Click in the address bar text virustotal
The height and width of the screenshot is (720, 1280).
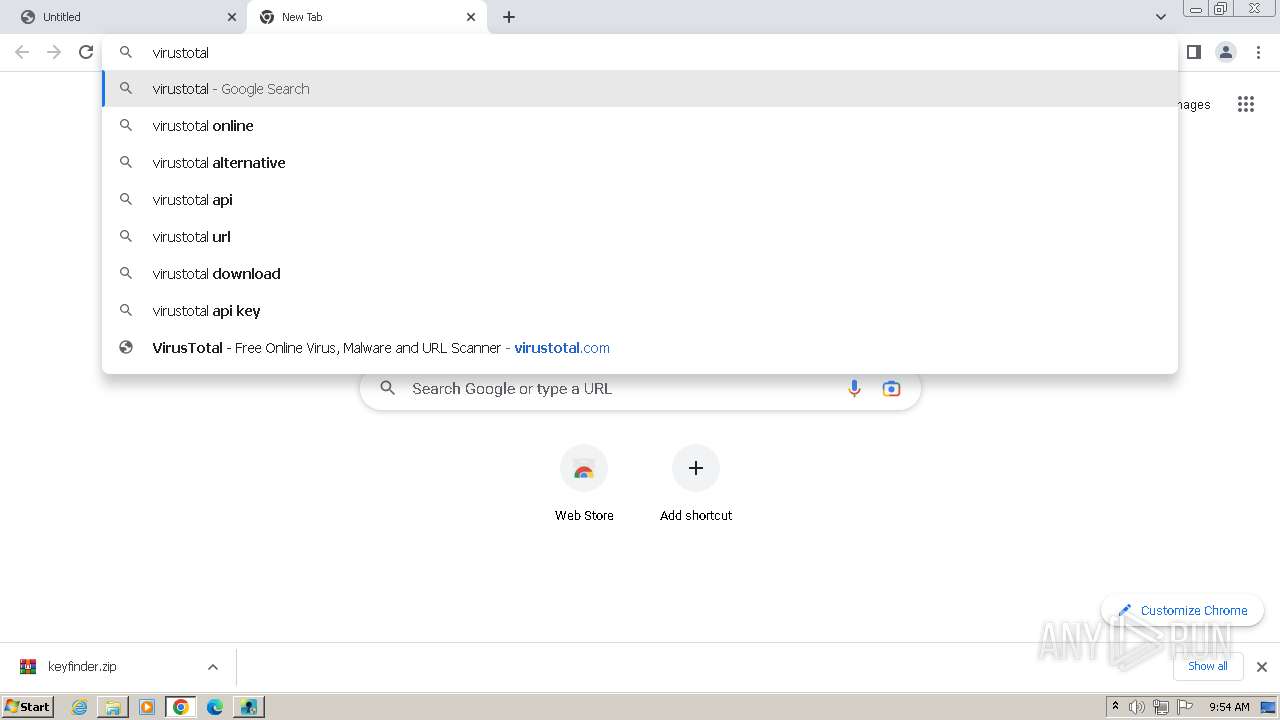click(180, 52)
